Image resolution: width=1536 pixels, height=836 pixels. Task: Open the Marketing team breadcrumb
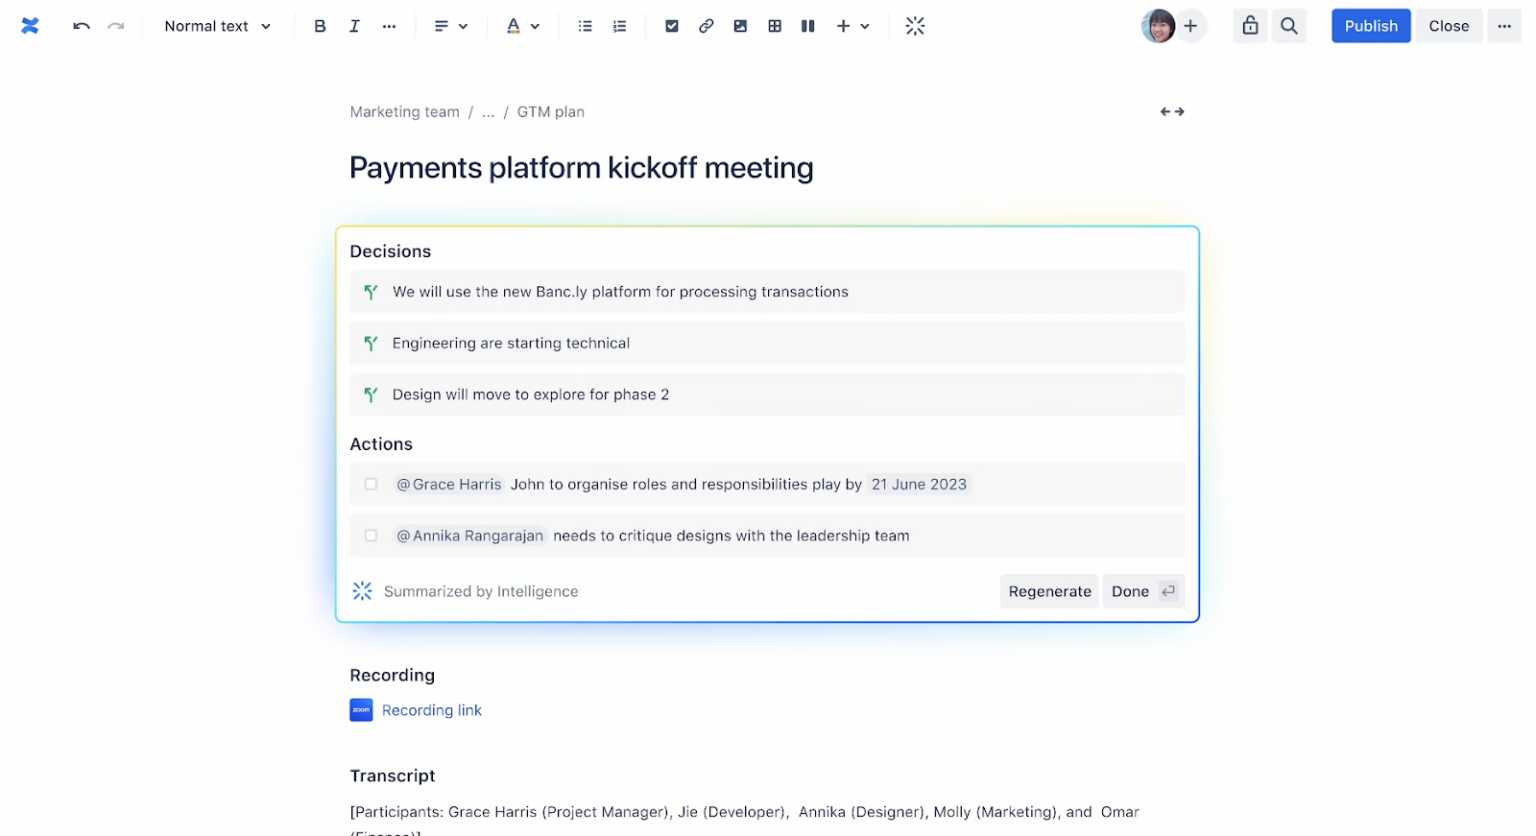pos(404,111)
